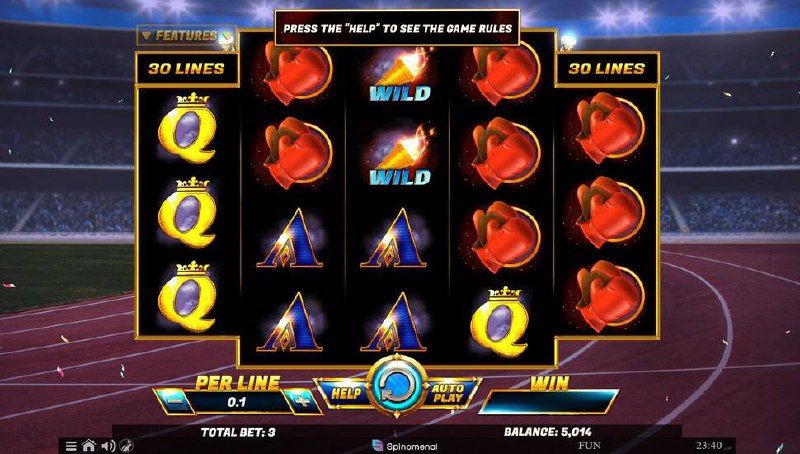Image resolution: width=800 pixels, height=454 pixels.
Task: Go to the home icon
Action: click(x=89, y=446)
